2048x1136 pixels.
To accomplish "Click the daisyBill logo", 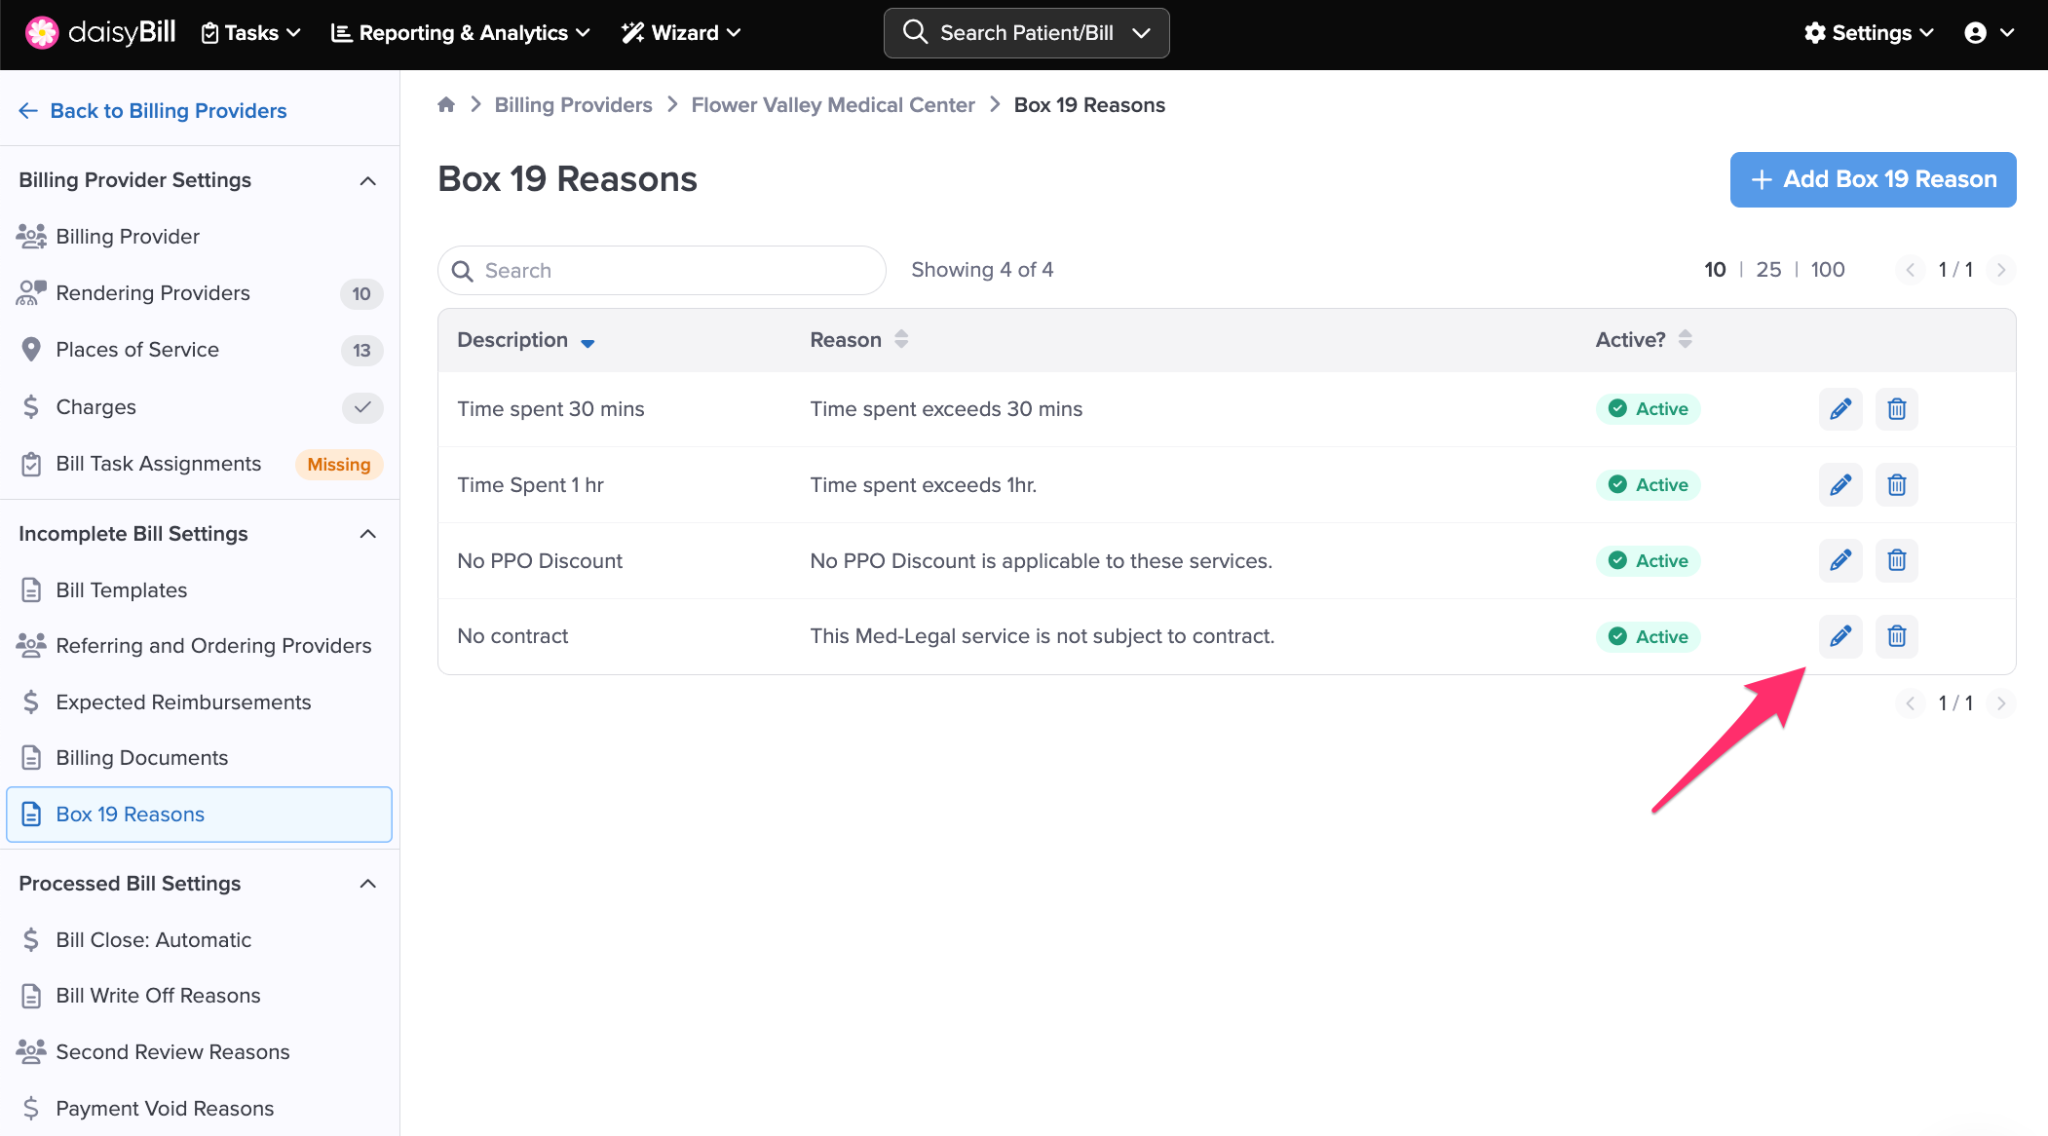I will (100, 33).
